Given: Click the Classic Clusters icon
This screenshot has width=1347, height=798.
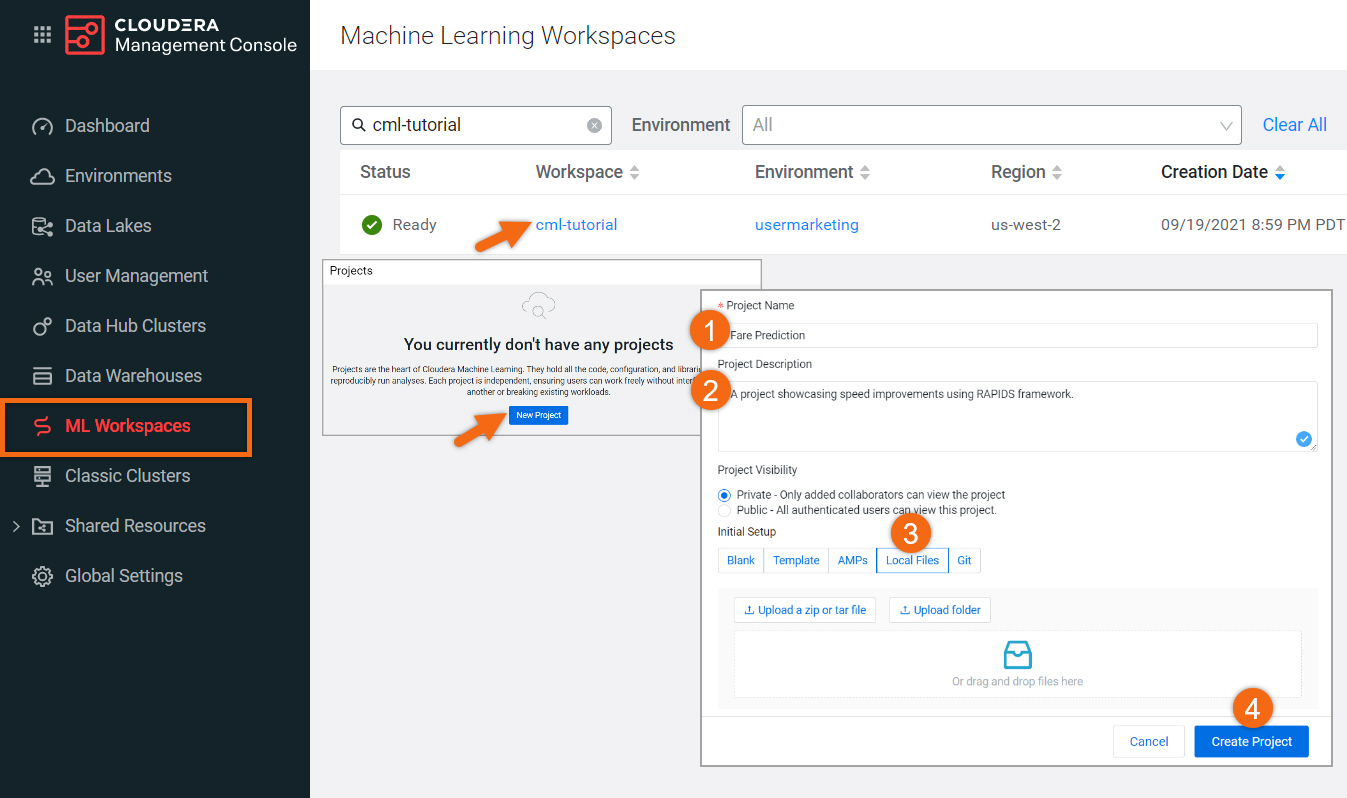Looking at the screenshot, I should tap(42, 476).
